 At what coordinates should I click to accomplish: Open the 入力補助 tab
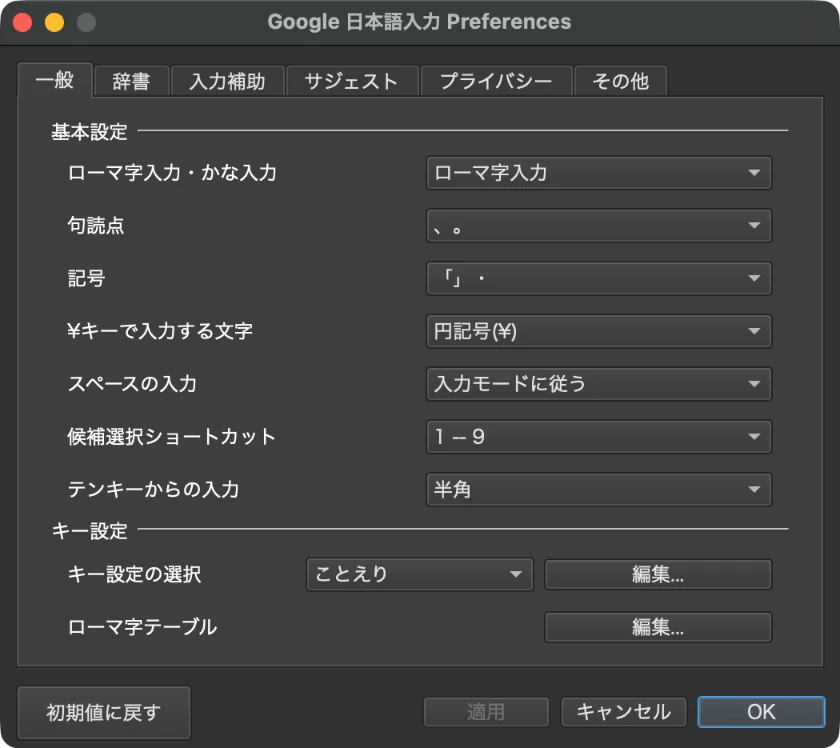point(228,81)
